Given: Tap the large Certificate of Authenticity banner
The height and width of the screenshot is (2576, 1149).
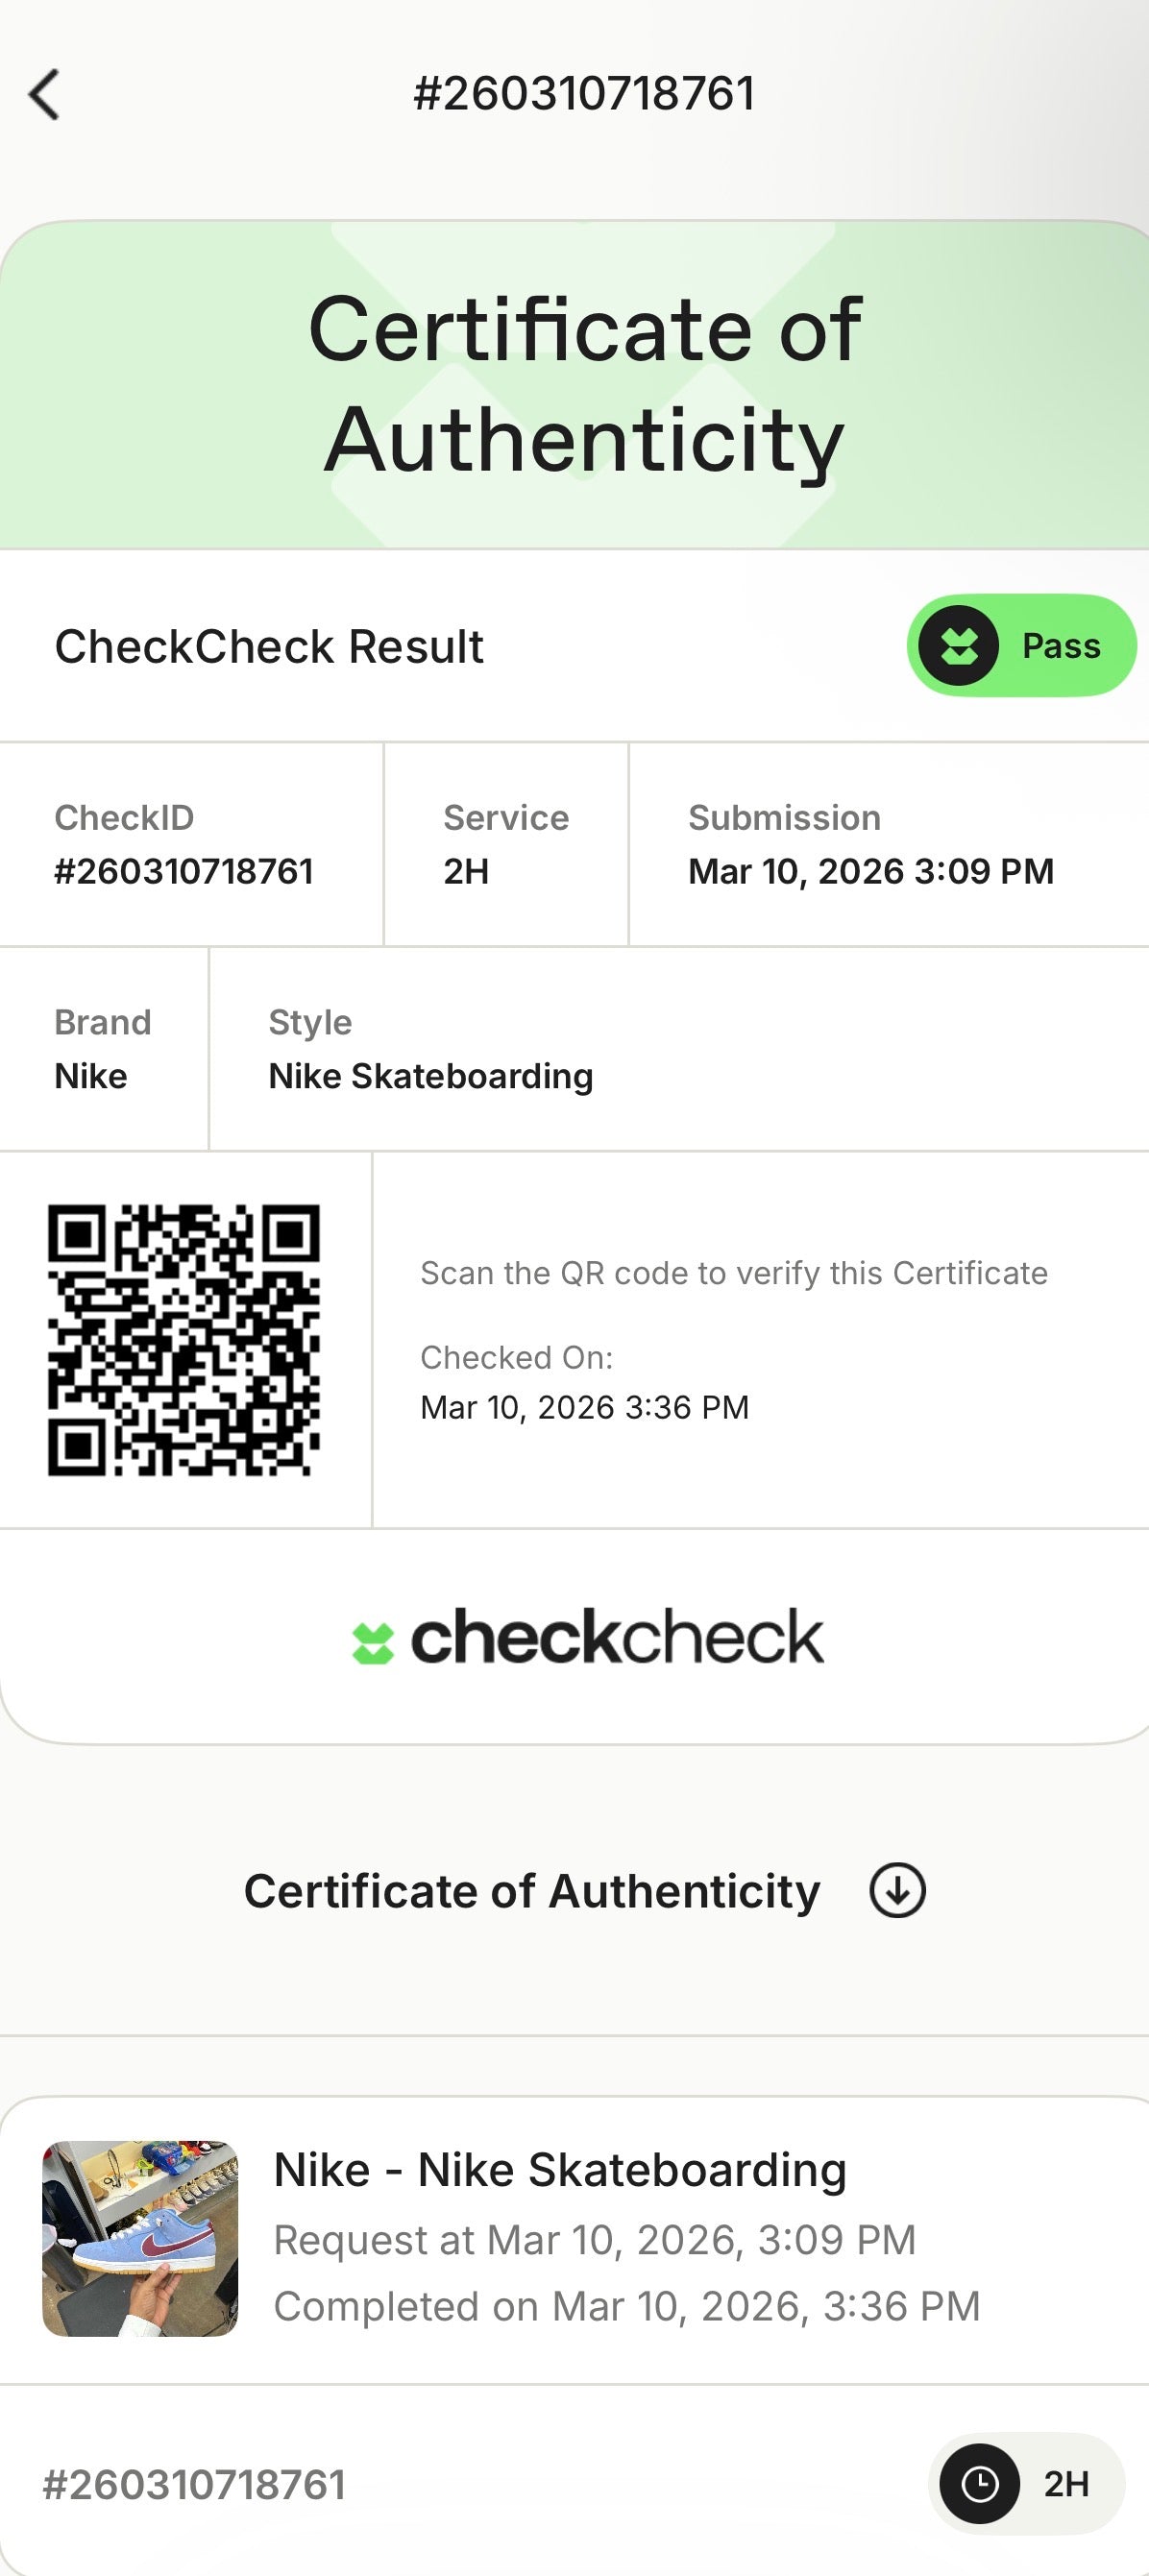Looking at the screenshot, I should [584, 385].
